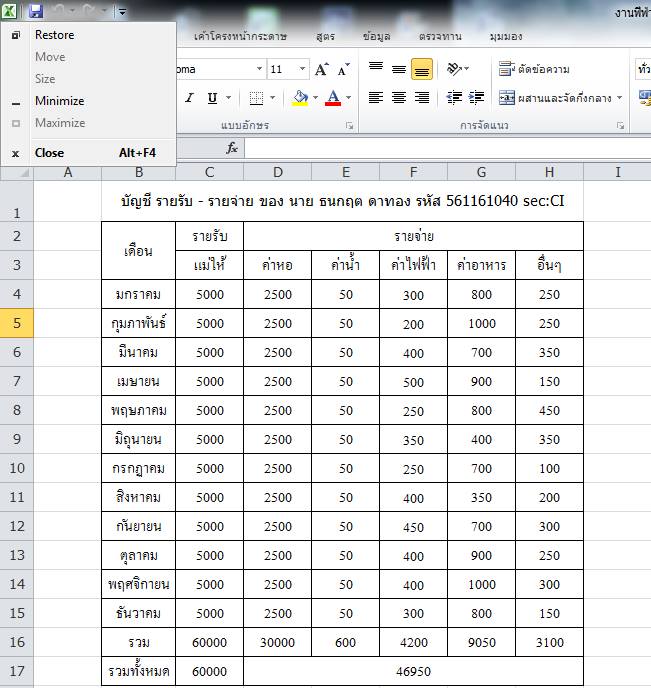Click the fx insert function icon
651x688 pixels.
point(232,148)
